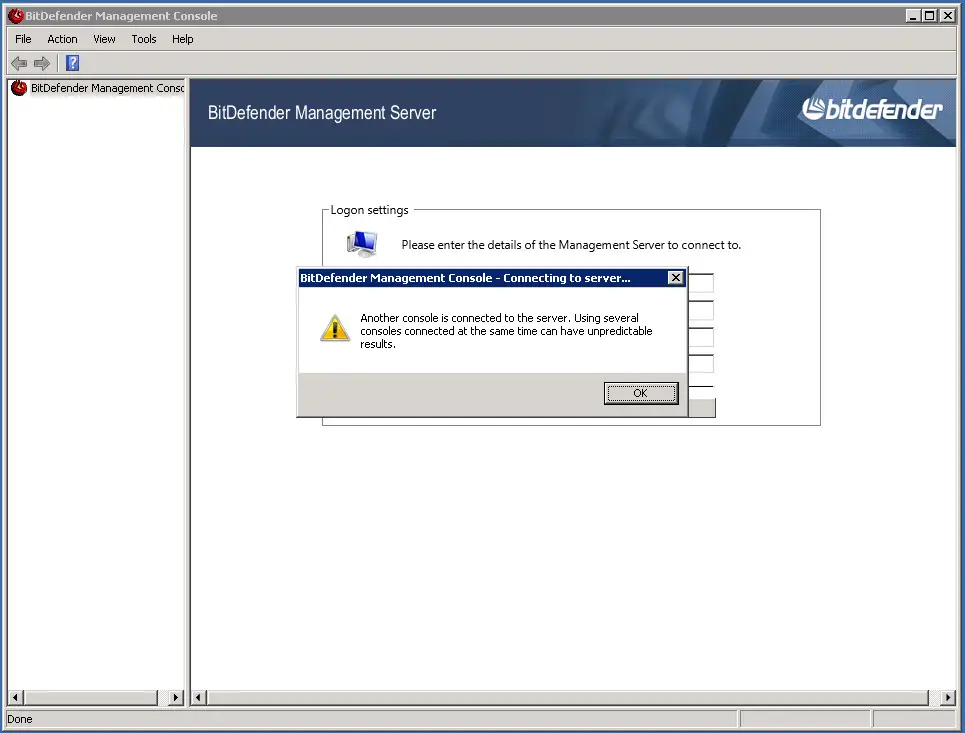Image resolution: width=965 pixels, height=733 pixels.
Task: Click the 'Another console is connected' warning message
Action: click(x=506, y=331)
